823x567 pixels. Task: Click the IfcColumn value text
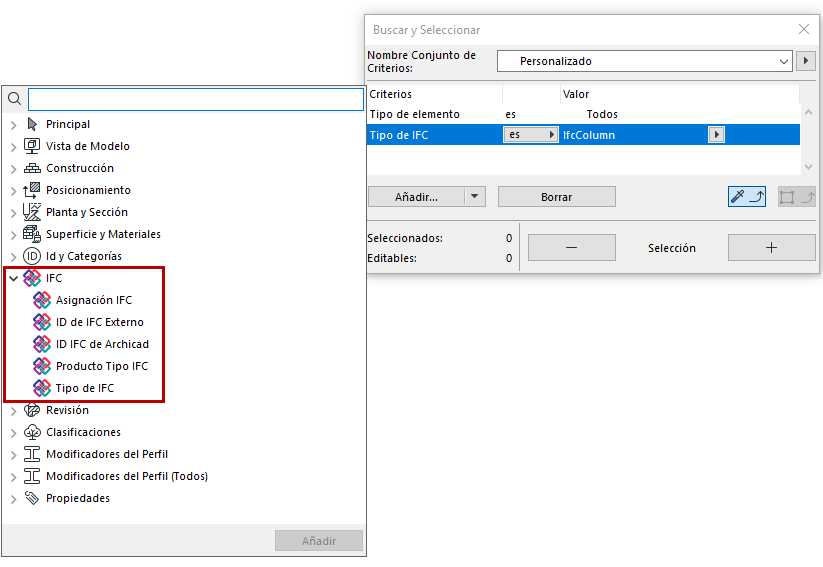point(589,135)
